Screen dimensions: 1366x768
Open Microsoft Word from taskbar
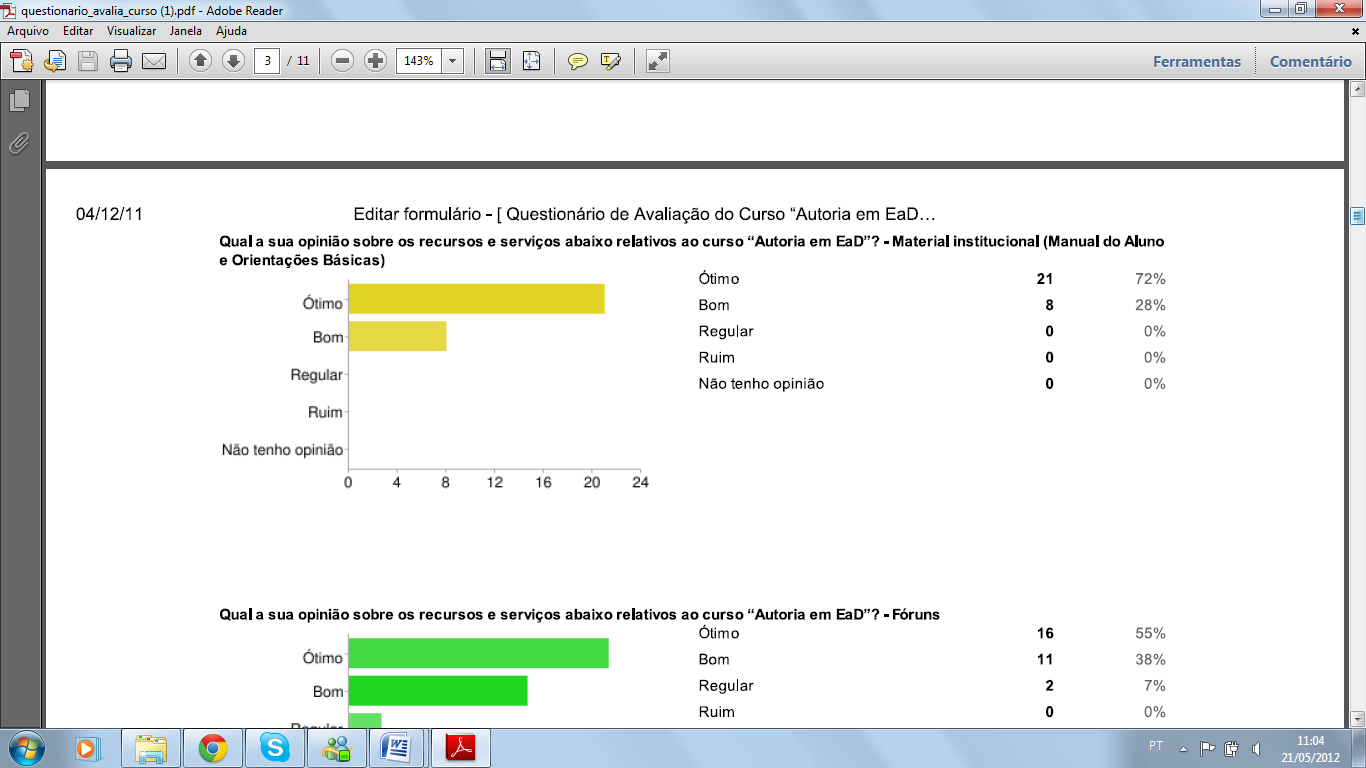(x=399, y=747)
